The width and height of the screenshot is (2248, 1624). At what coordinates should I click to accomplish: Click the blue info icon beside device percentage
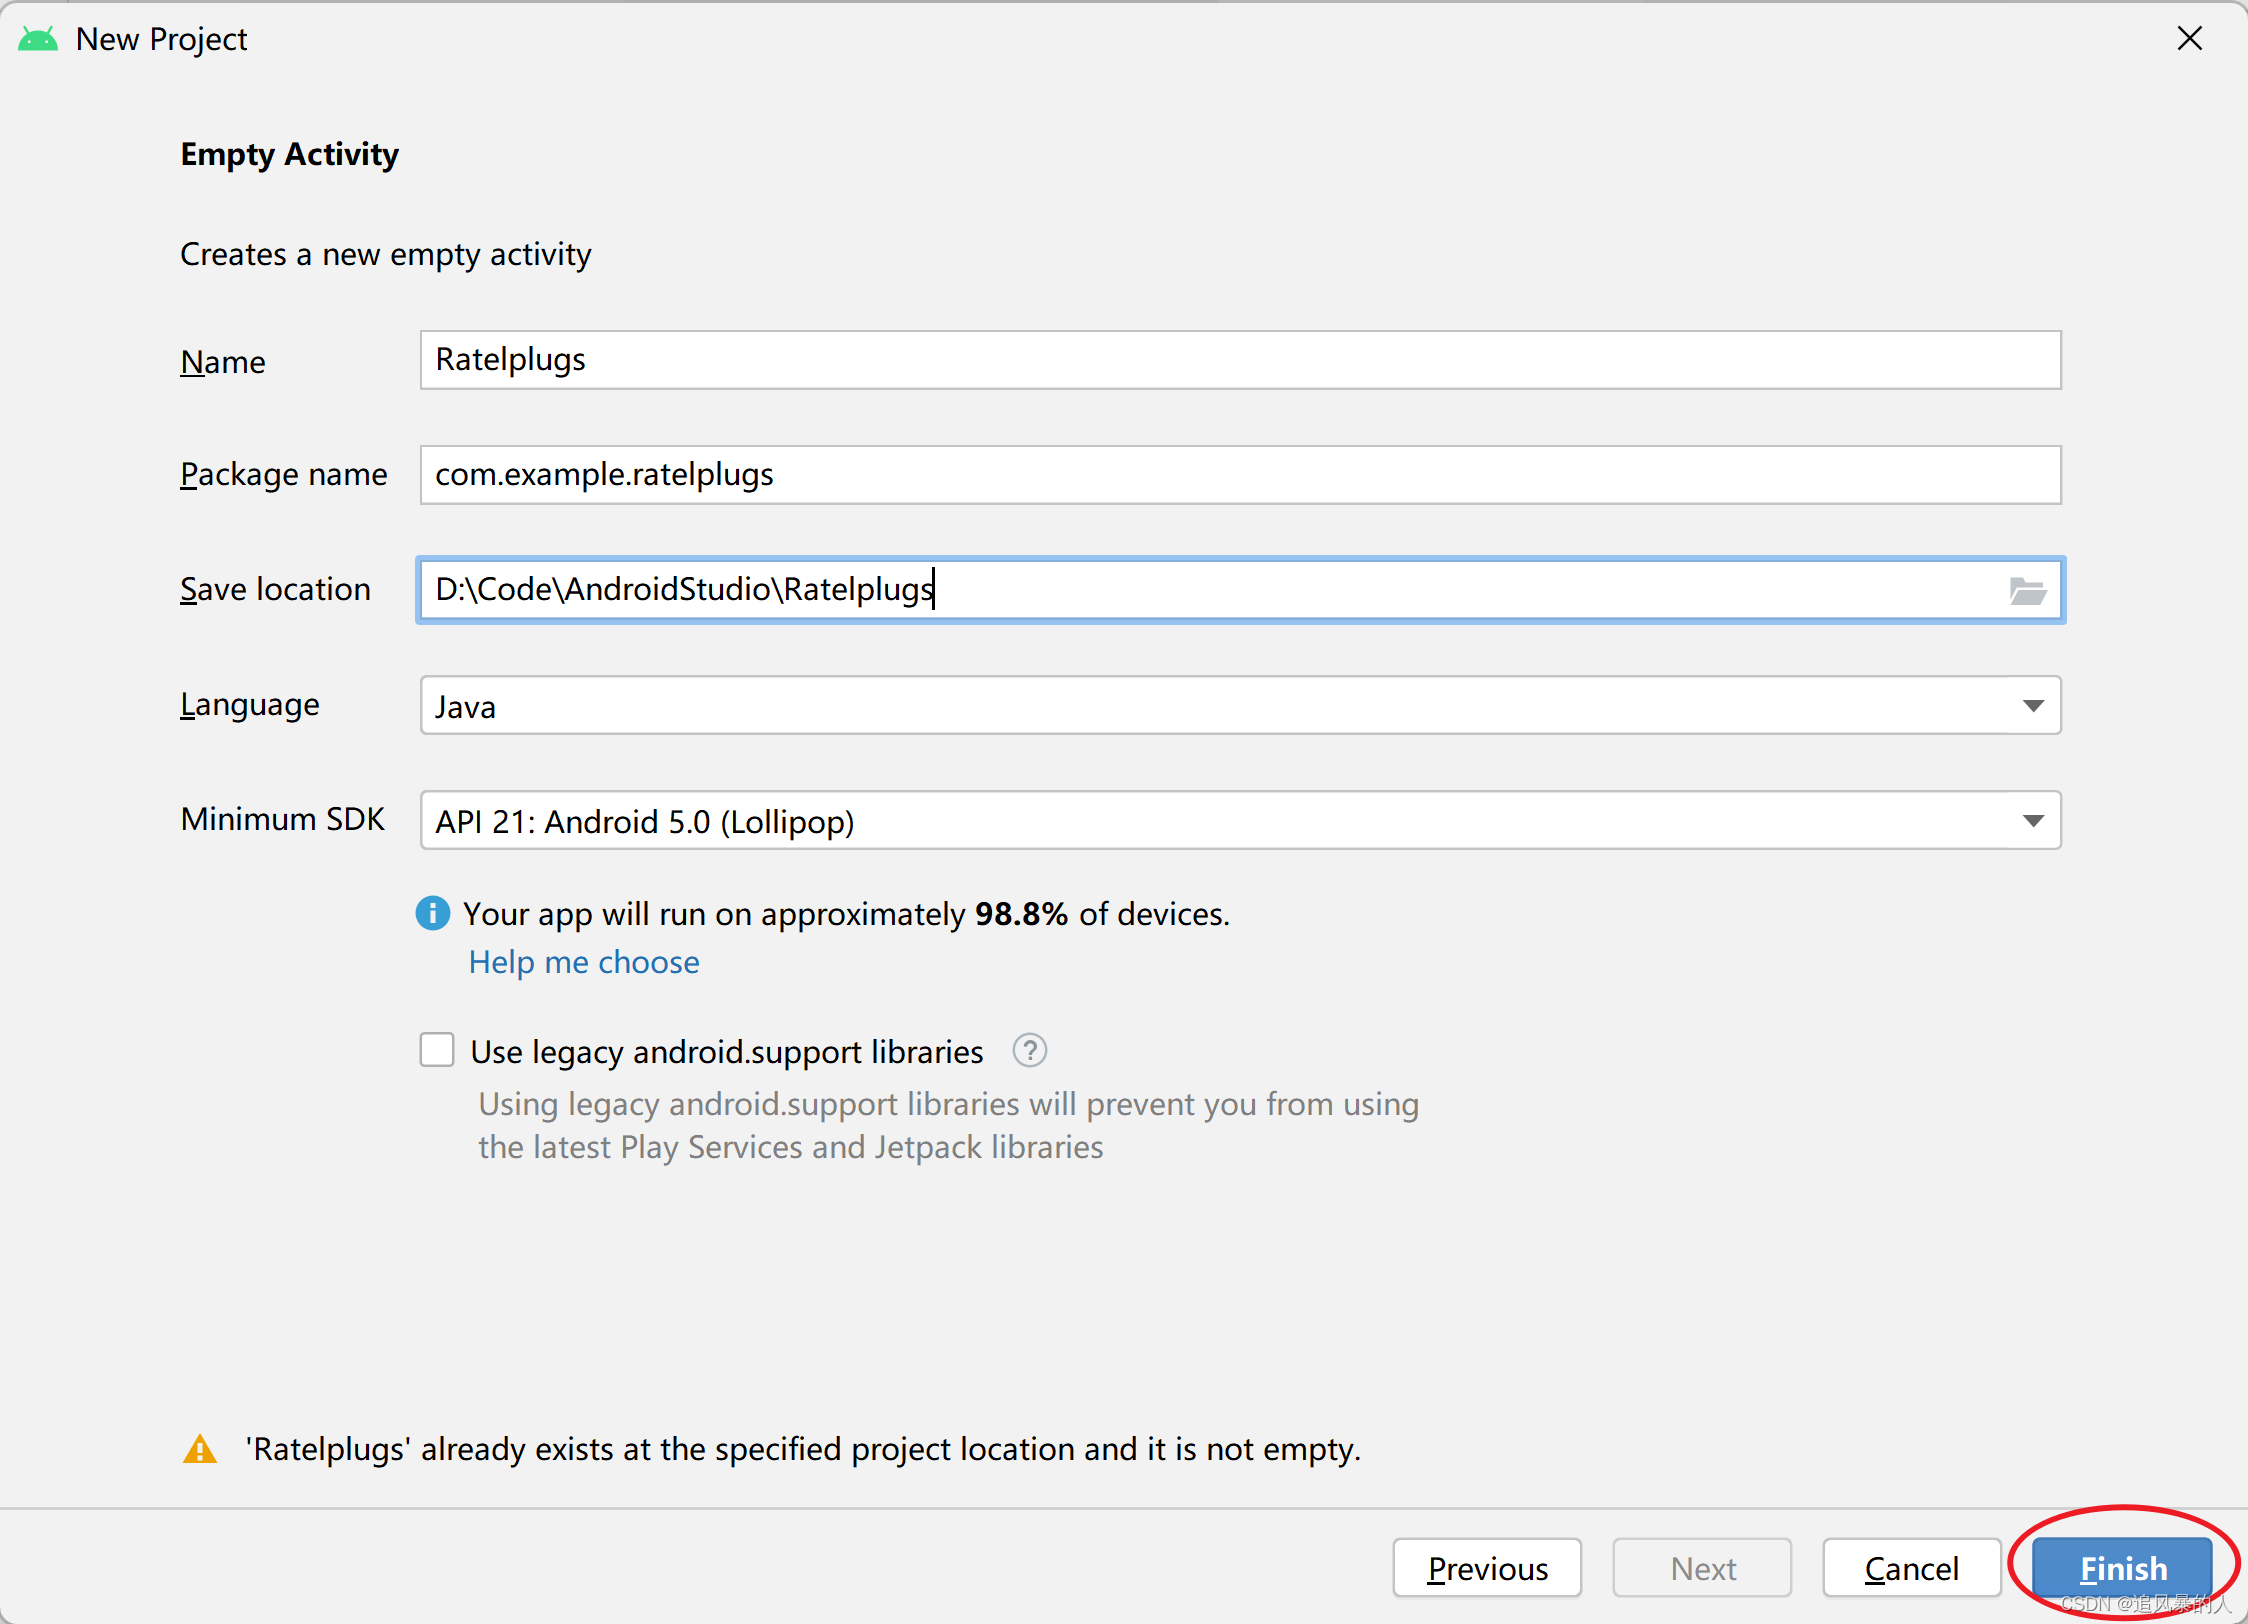(432, 913)
